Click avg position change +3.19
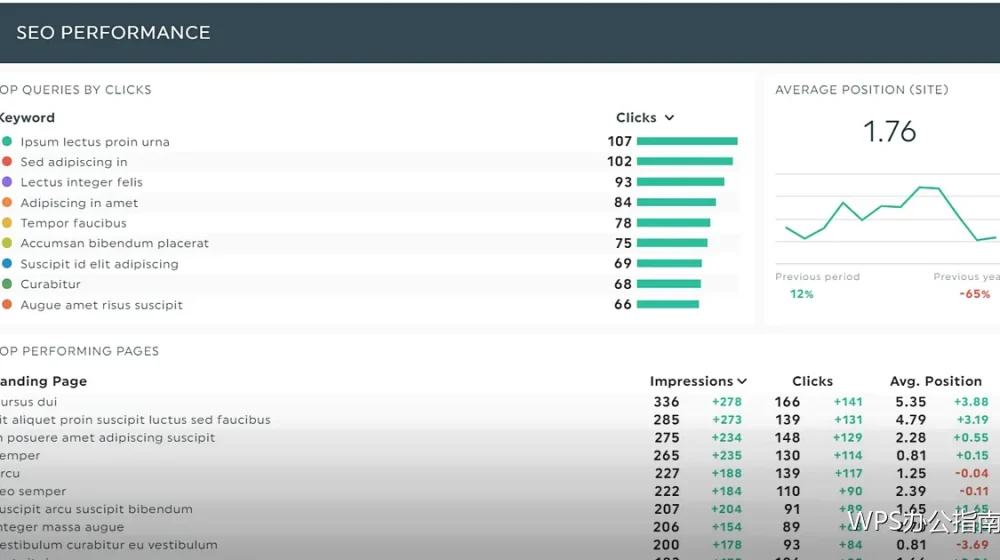The height and width of the screenshot is (560, 1000). (x=971, y=420)
